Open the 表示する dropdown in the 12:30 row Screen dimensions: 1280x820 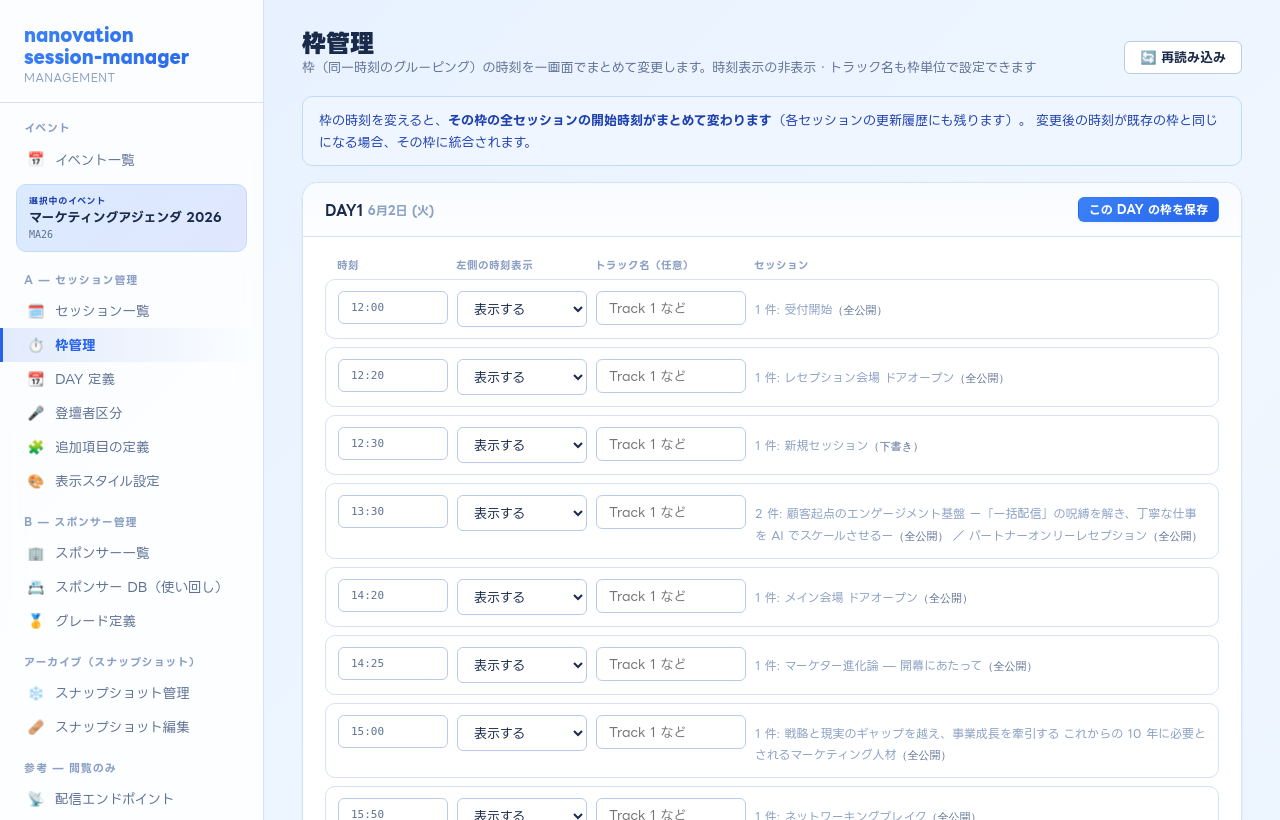[x=522, y=445]
